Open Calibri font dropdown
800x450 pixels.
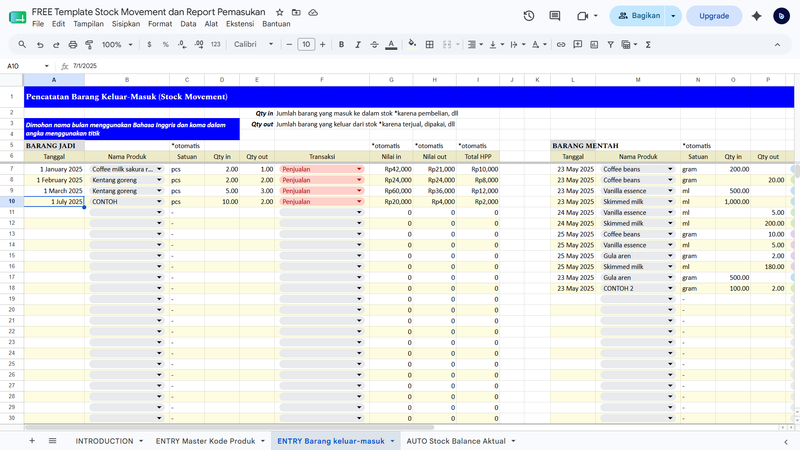point(254,45)
